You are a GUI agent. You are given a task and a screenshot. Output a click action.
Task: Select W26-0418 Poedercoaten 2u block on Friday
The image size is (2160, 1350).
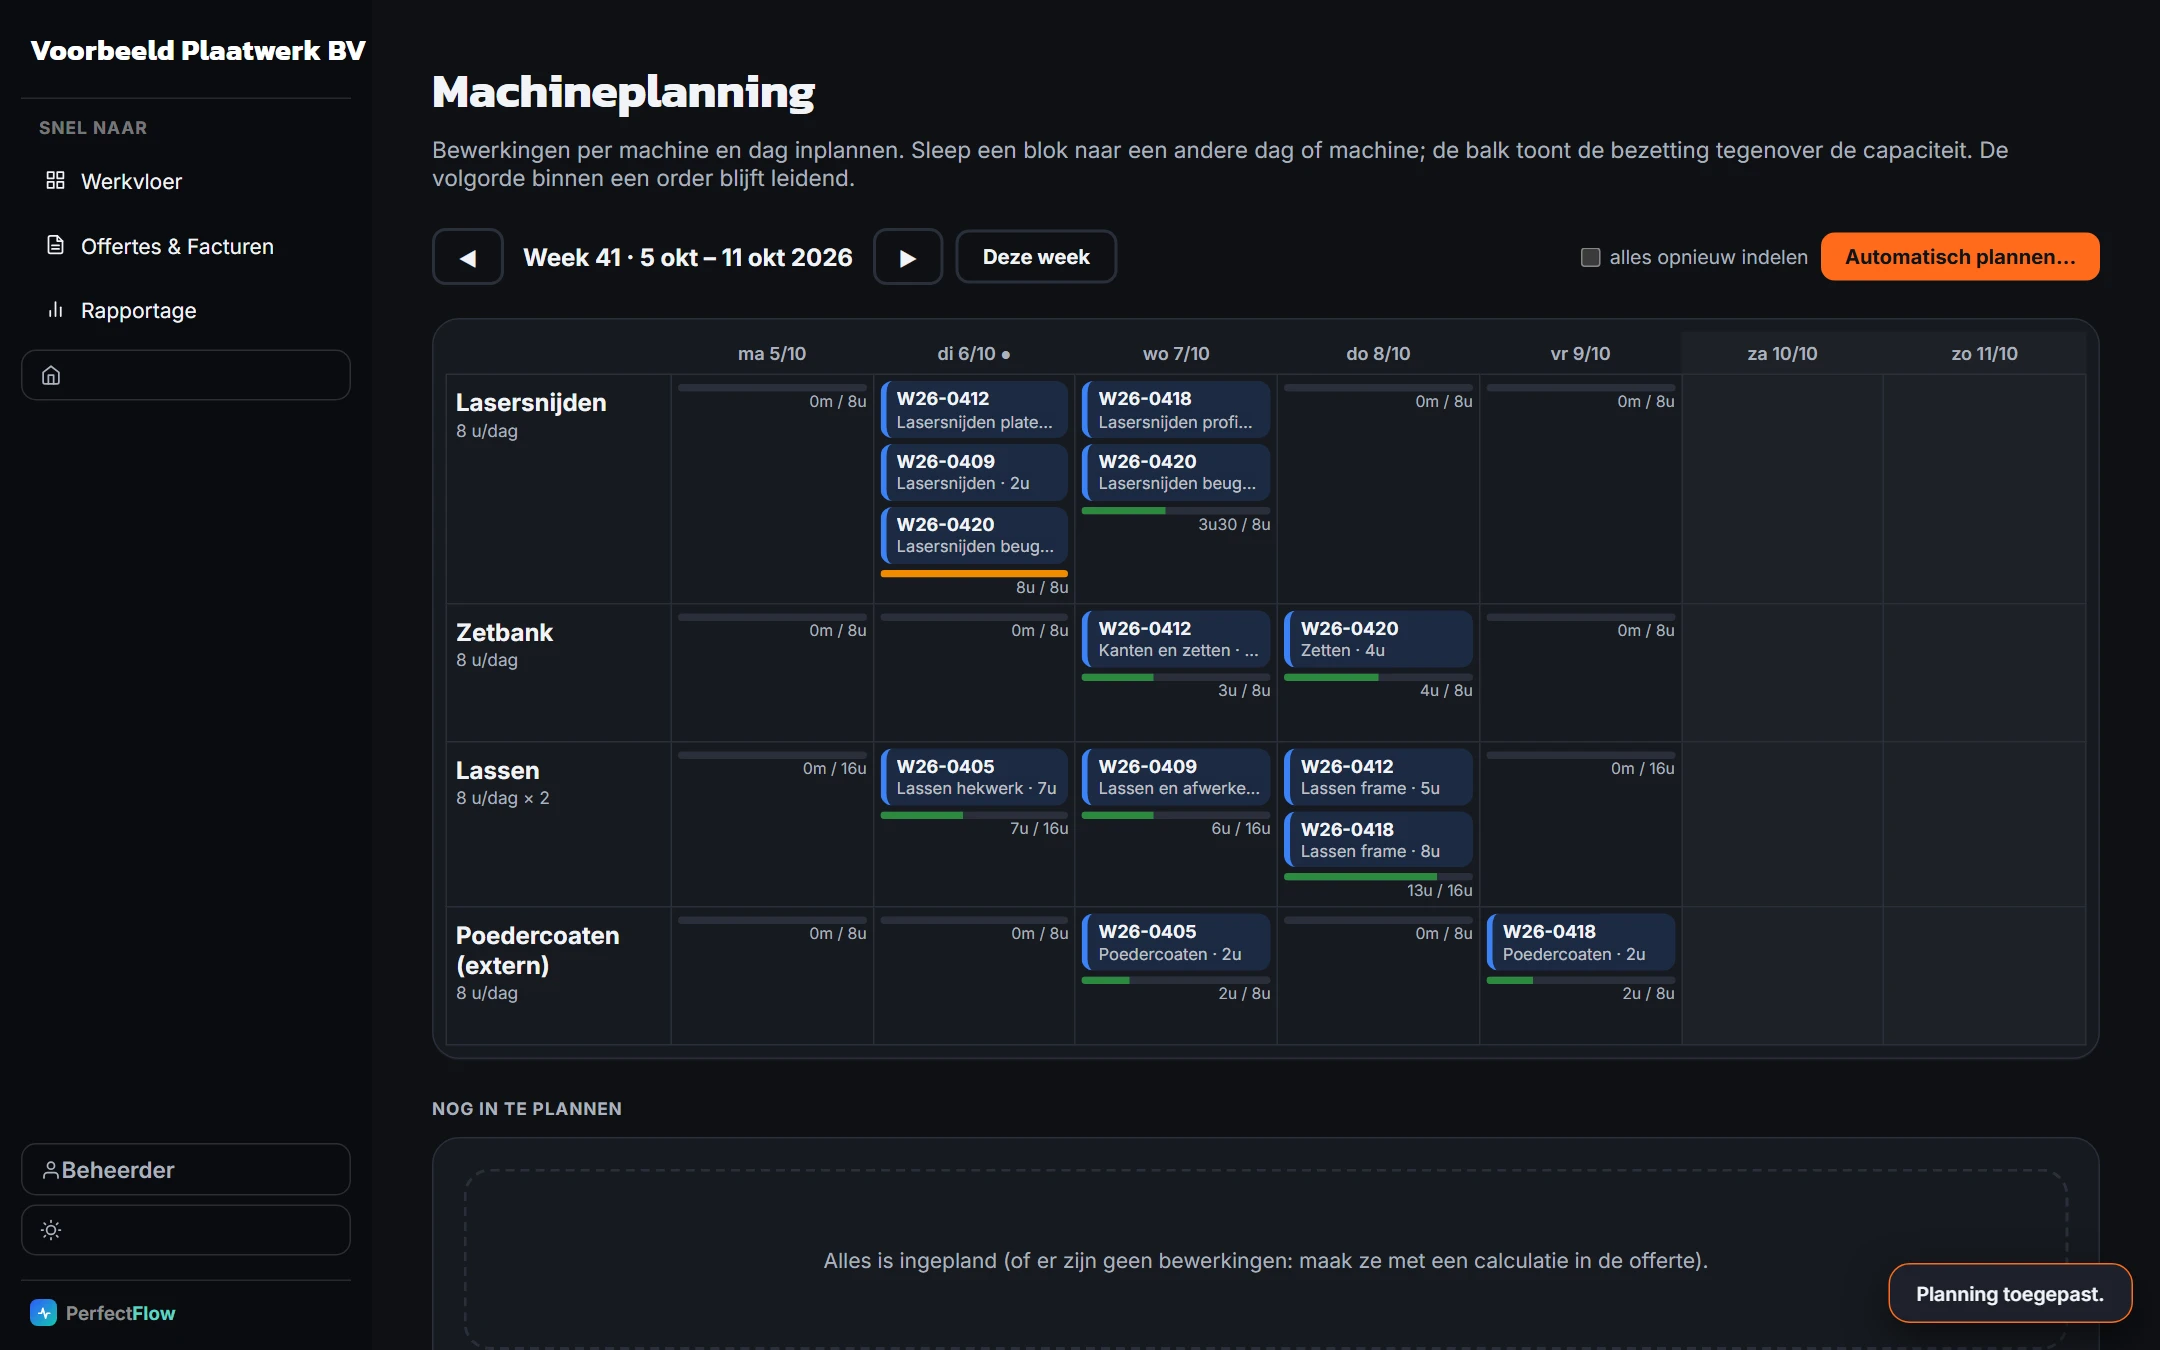click(1580, 942)
